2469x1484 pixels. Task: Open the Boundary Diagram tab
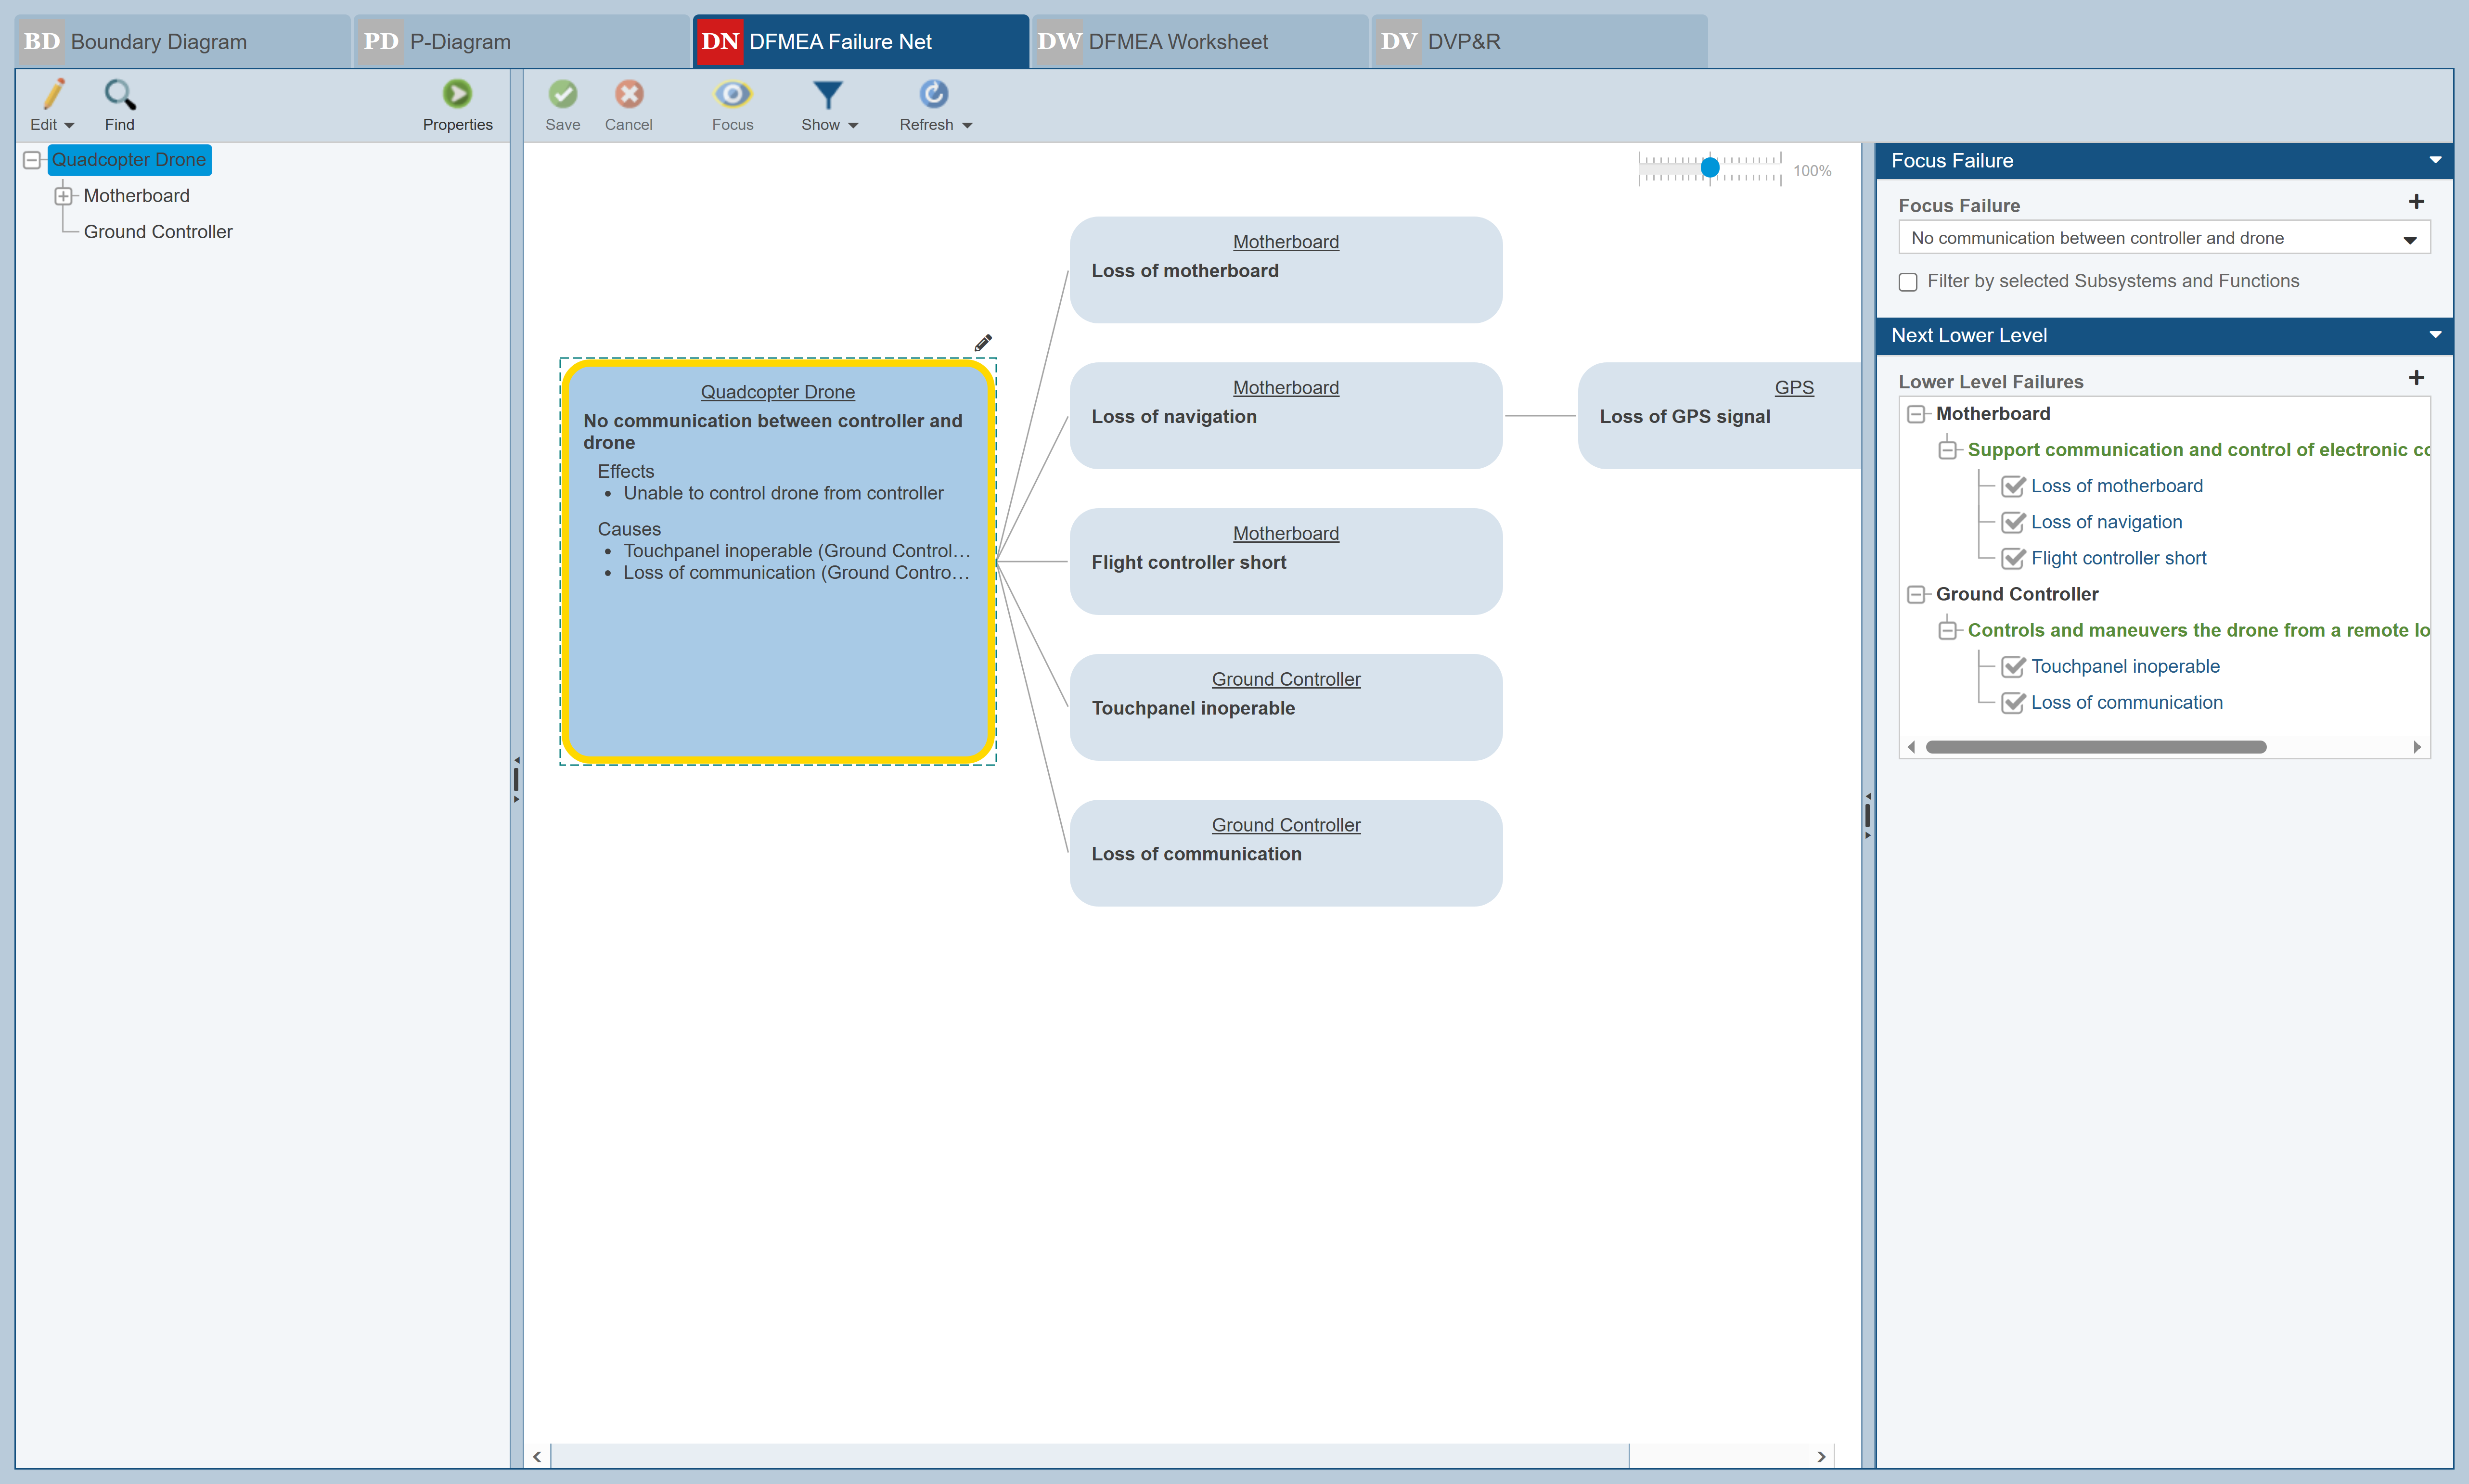click(x=158, y=42)
